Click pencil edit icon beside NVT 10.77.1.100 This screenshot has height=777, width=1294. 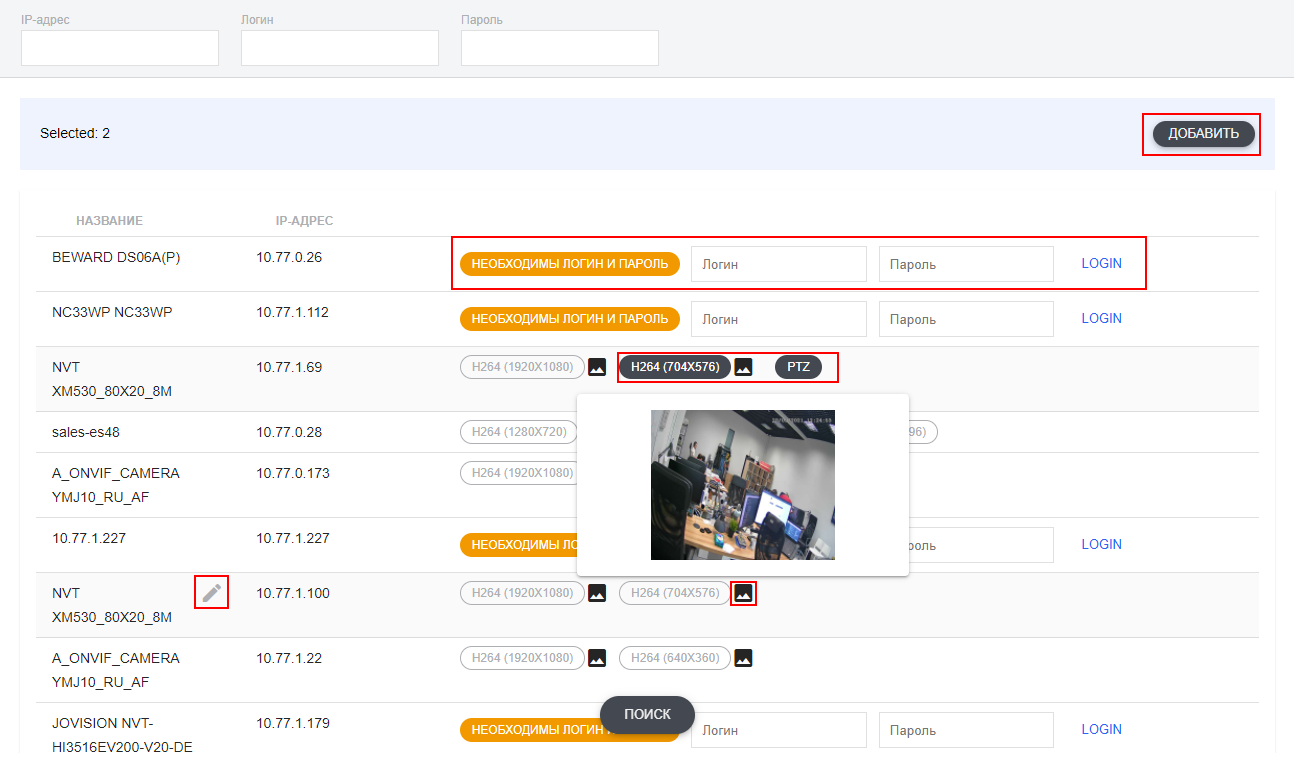tap(211, 593)
